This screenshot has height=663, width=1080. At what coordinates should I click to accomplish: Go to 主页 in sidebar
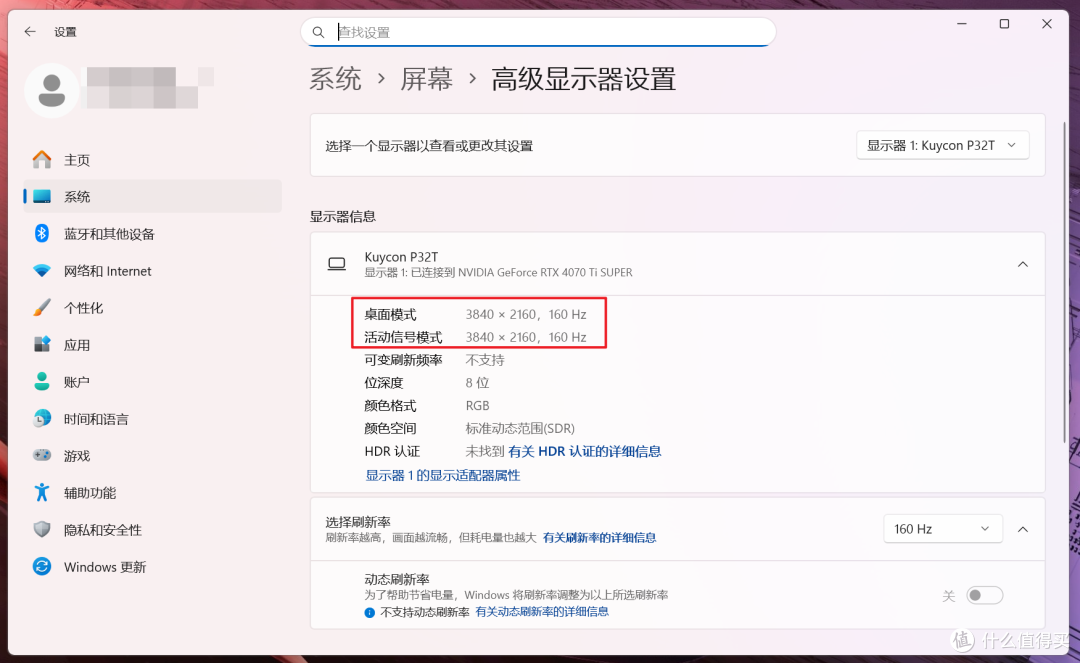152,160
